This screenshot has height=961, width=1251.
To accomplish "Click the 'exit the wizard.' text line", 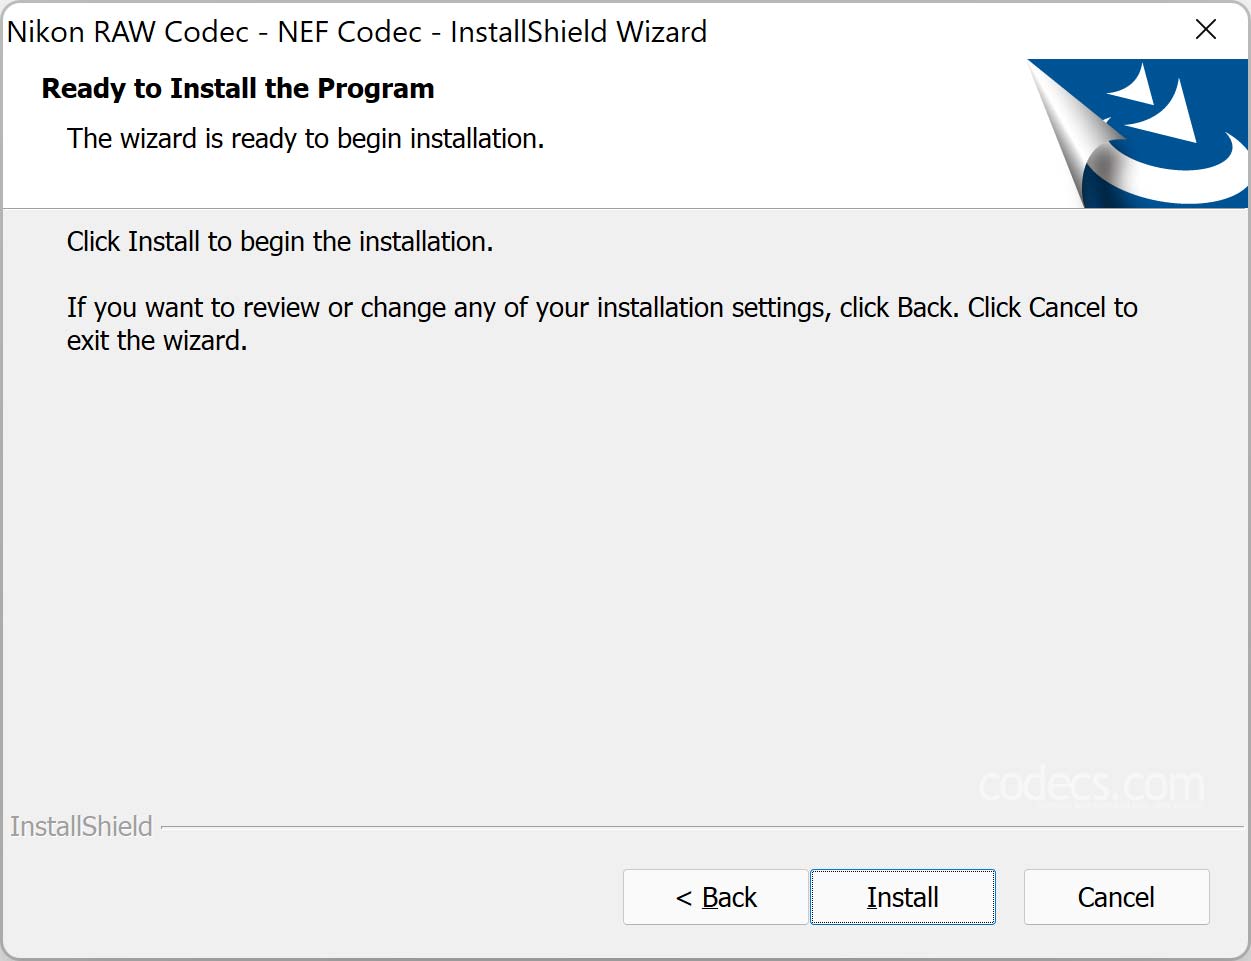I will (157, 341).
